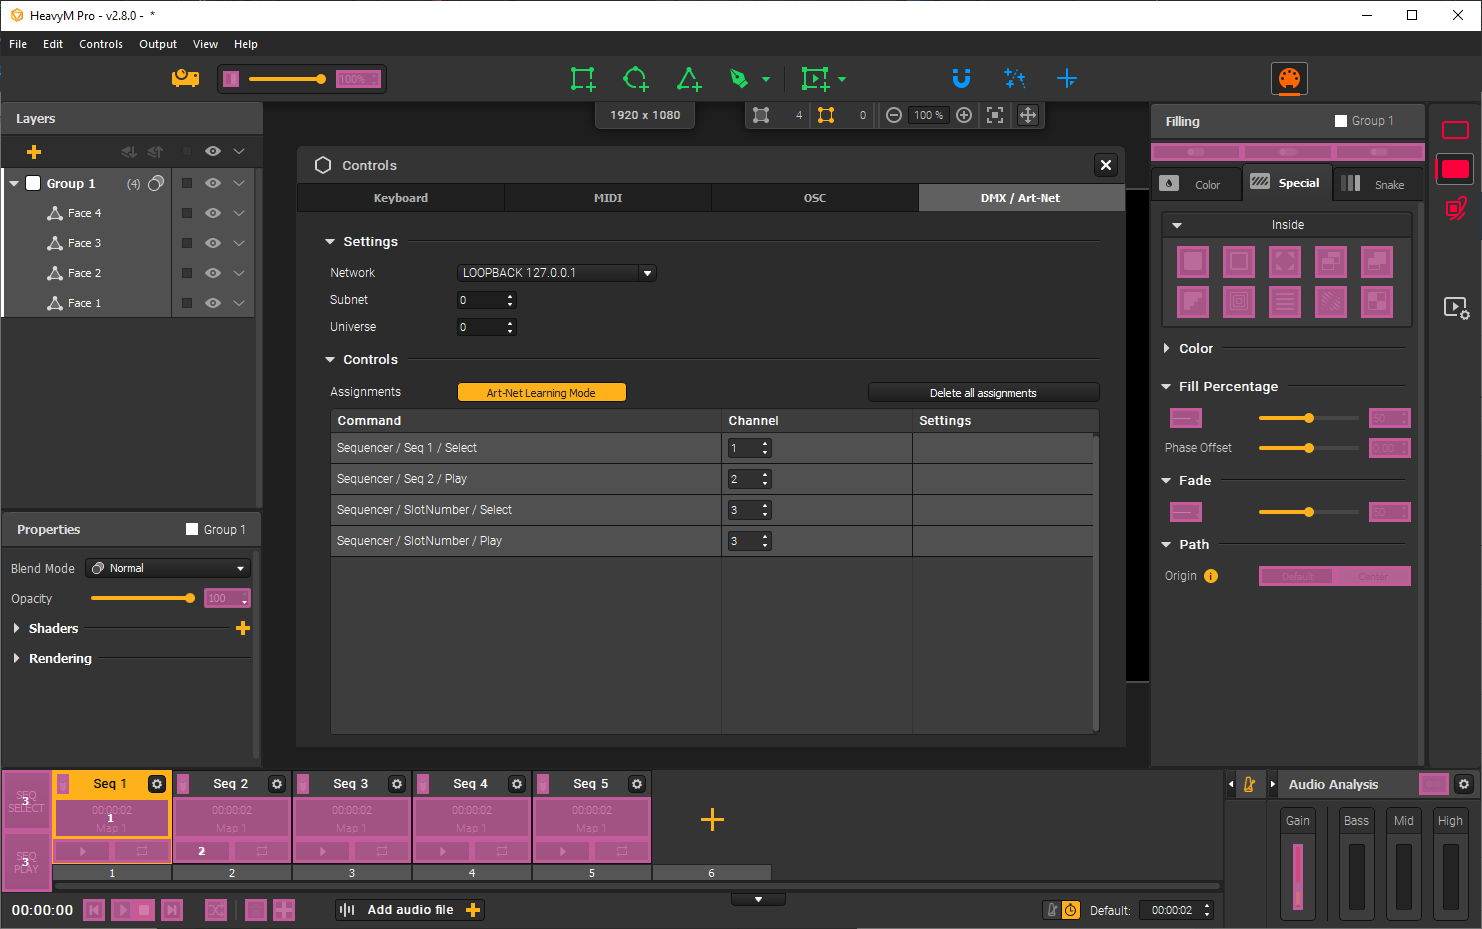Select the freehand pen drawing tool
The height and width of the screenshot is (929, 1482).
pos(742,78)
